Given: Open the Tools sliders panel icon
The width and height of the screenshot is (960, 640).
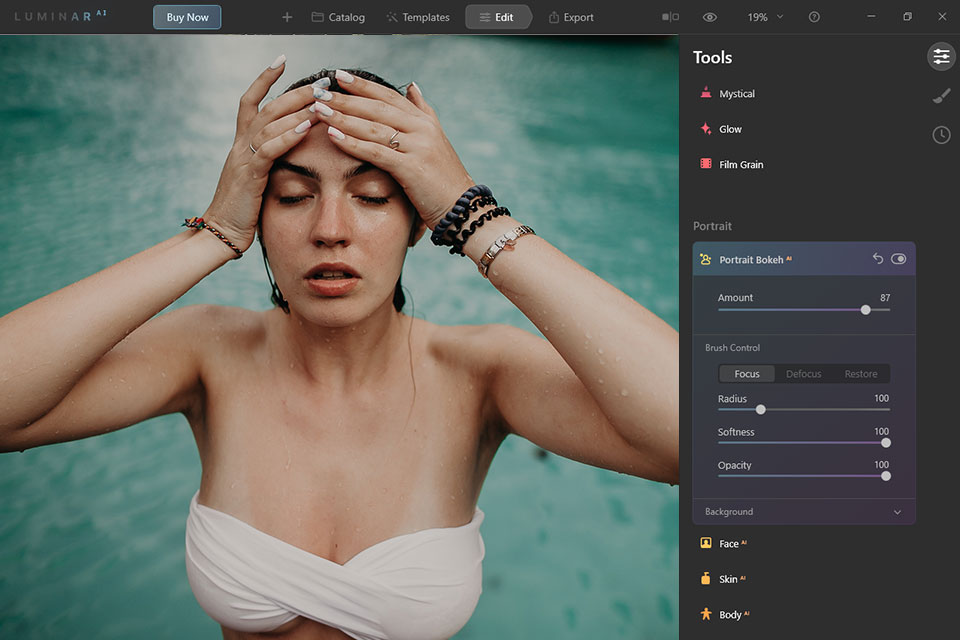Looking at the screenshot, I should click(x=941, y=57).
